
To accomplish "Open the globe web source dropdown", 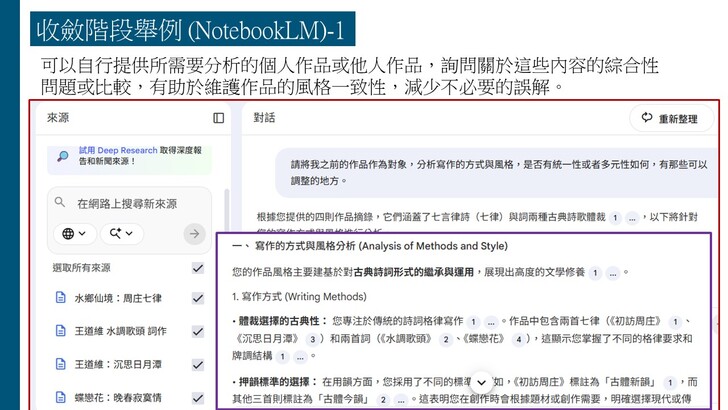I will pos(75,234).
